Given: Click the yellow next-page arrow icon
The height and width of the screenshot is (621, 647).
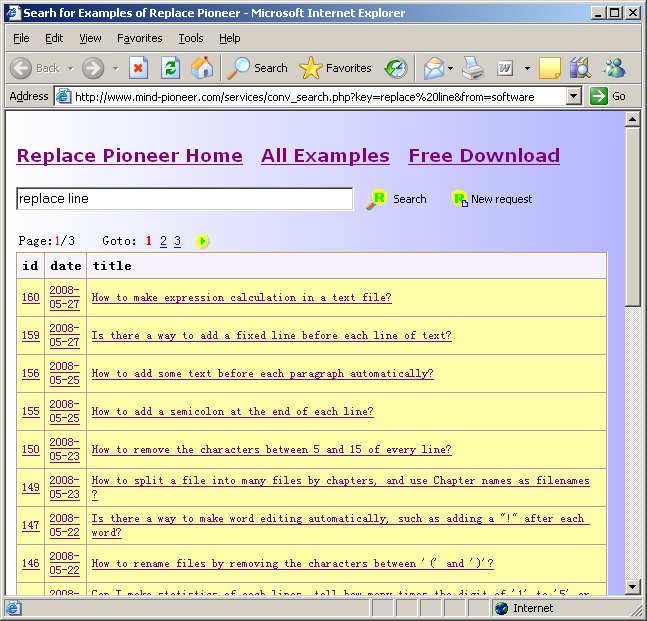Looking at the screenshot, I should (203, 241).
